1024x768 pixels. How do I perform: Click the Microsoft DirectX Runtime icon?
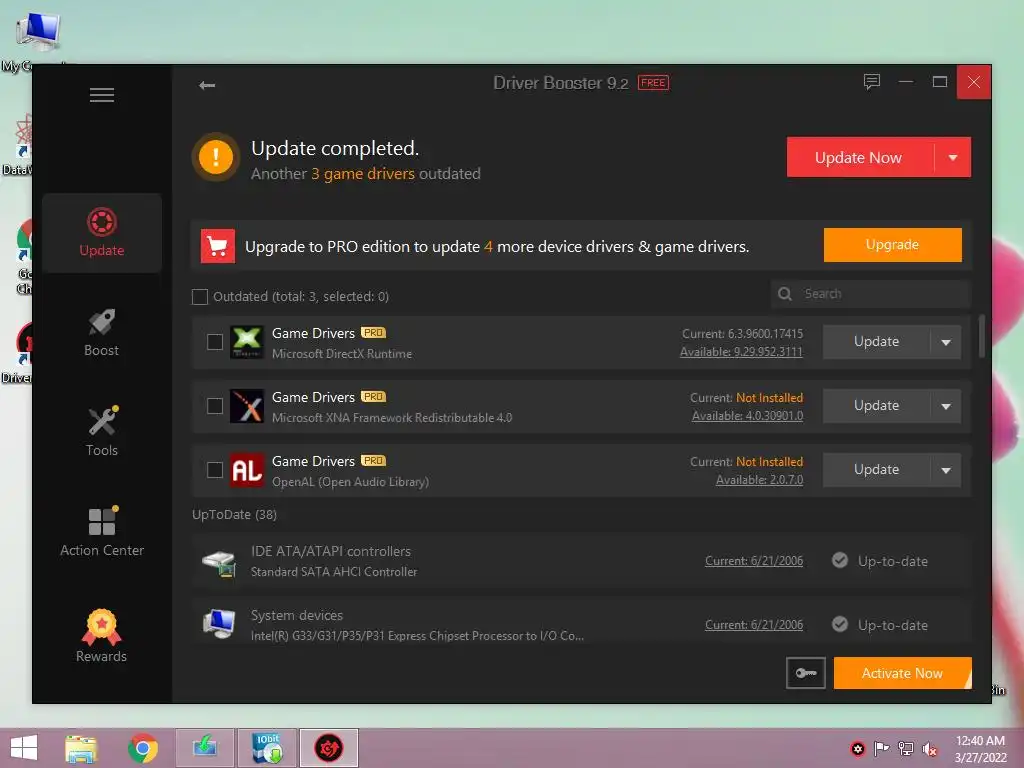[247, 342]
